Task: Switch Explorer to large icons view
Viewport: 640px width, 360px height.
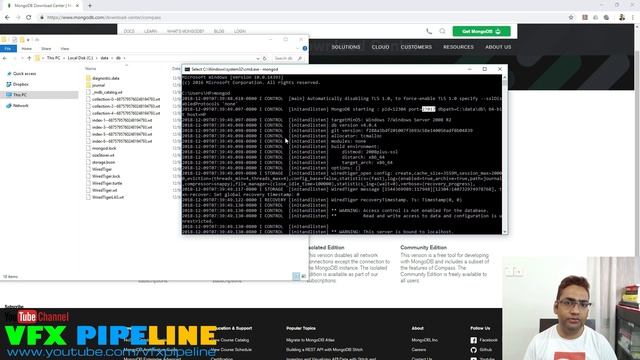Action: [303, 276]
